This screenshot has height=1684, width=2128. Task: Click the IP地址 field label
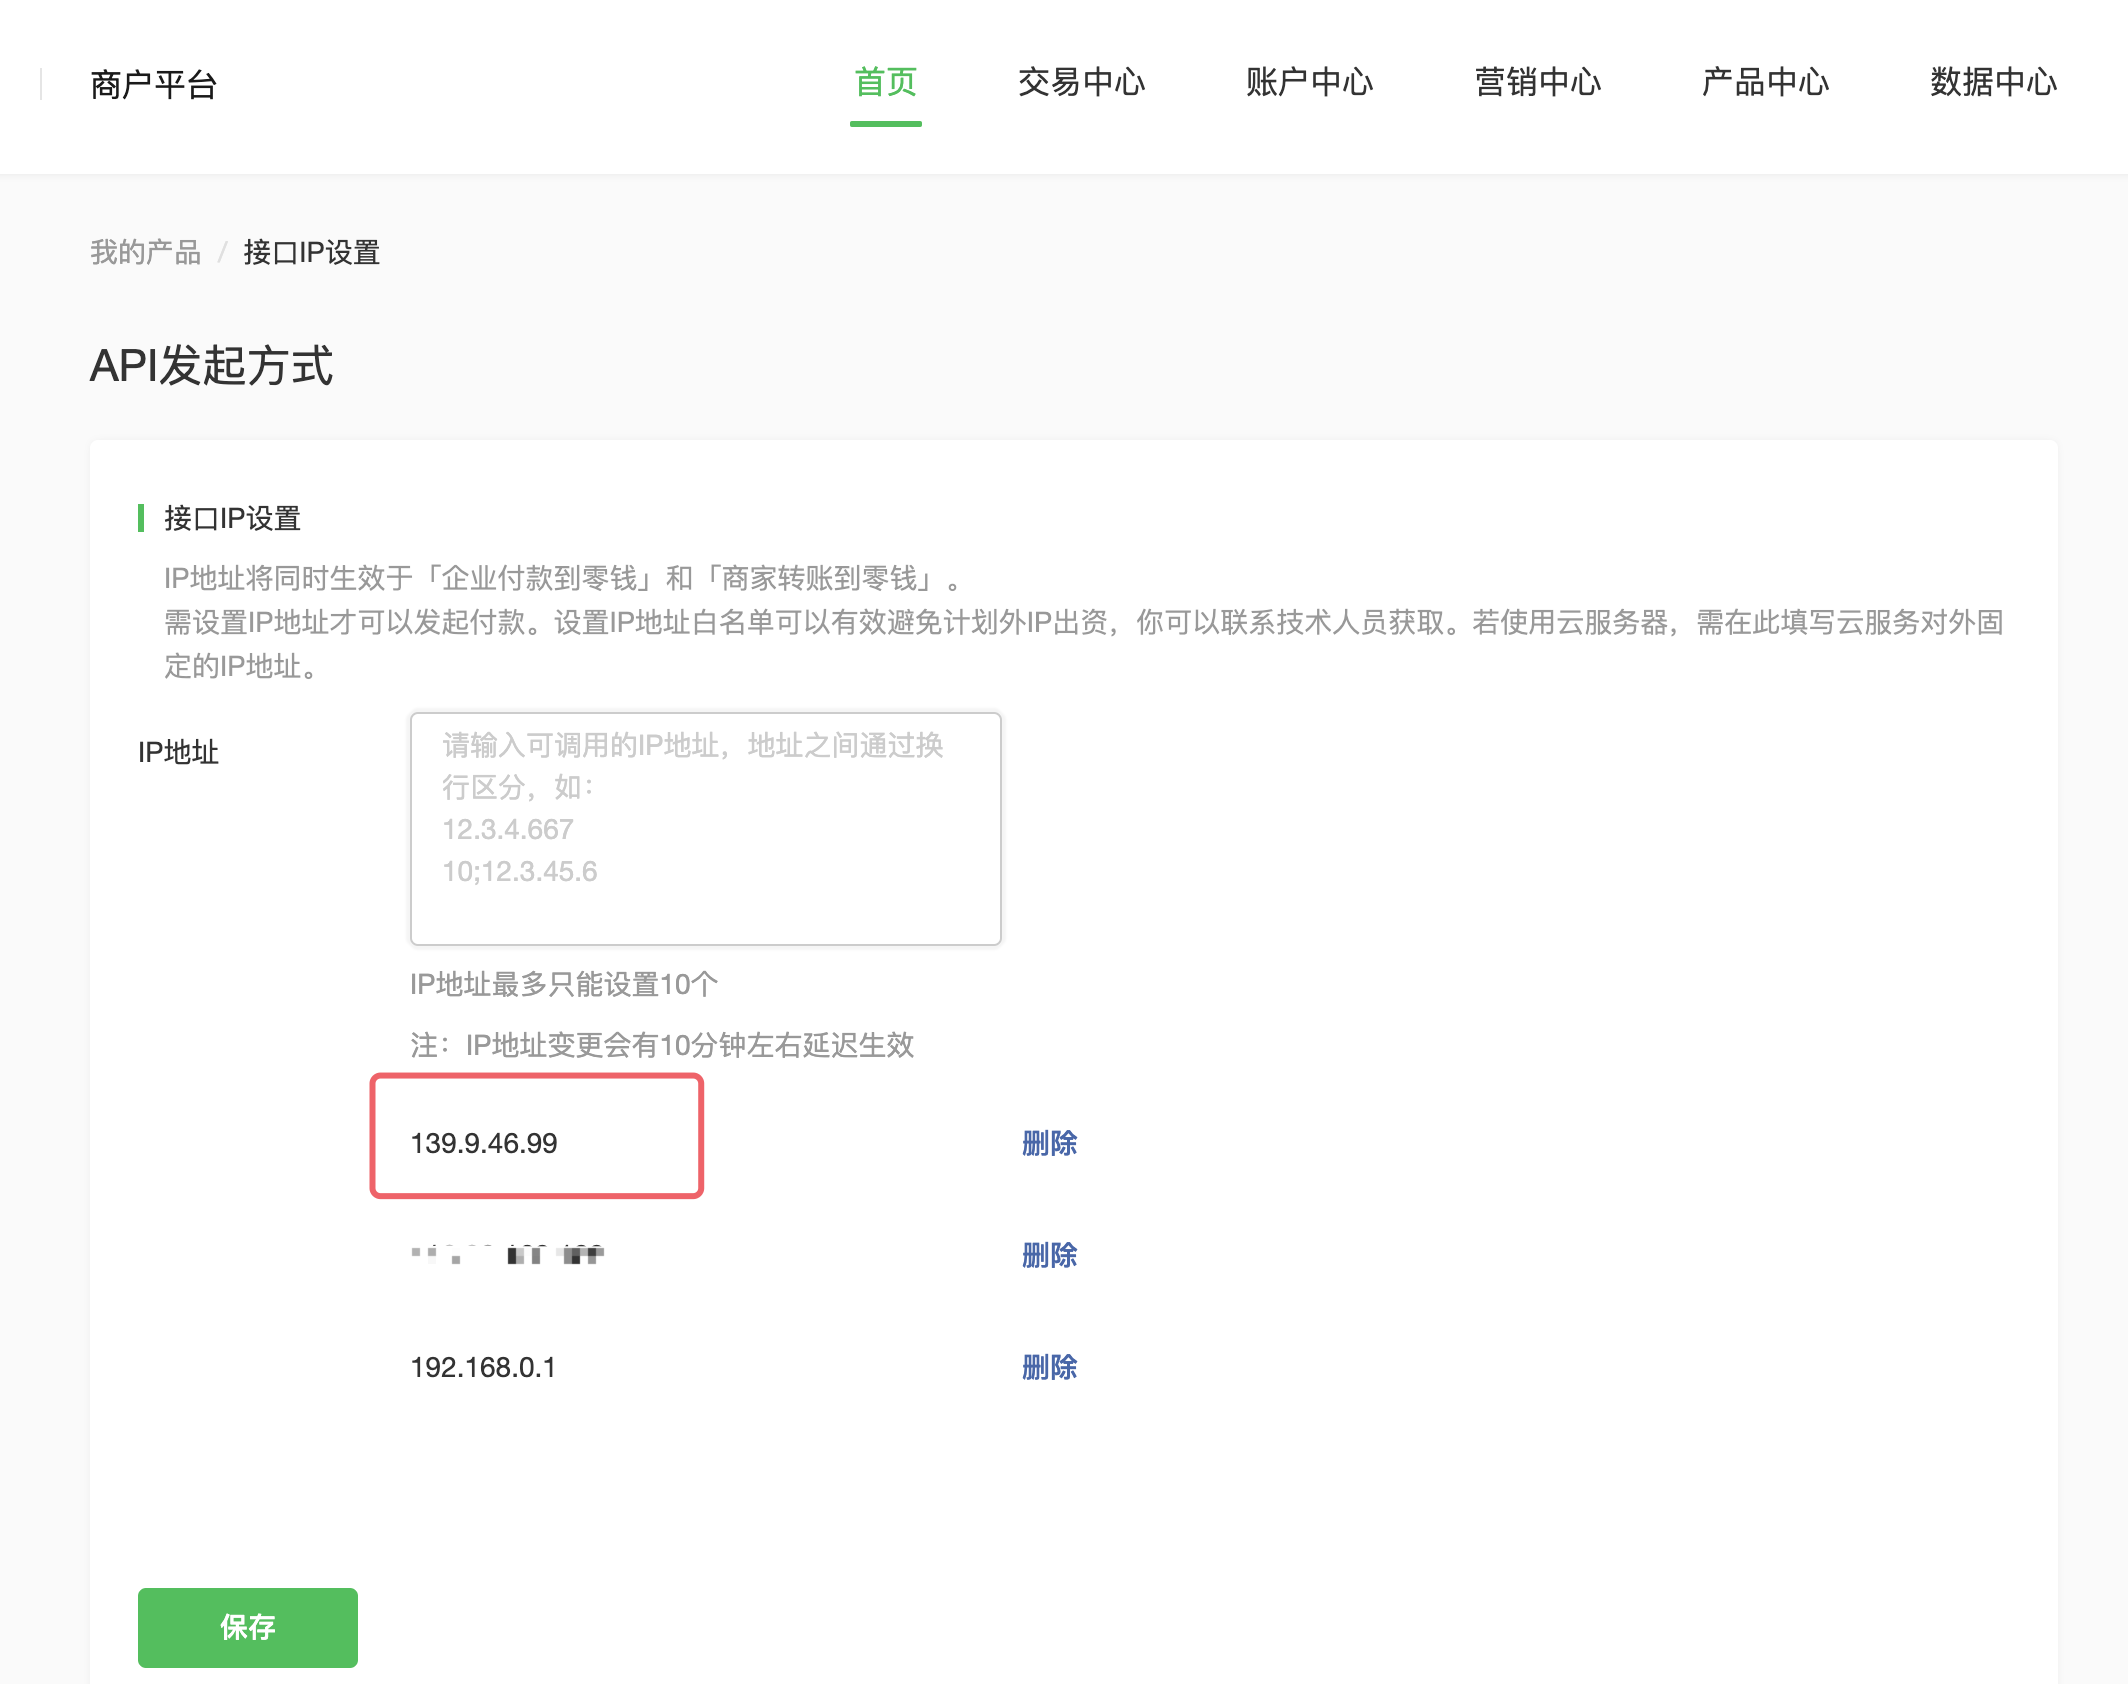pyautogui.click(x=178, y=752)
